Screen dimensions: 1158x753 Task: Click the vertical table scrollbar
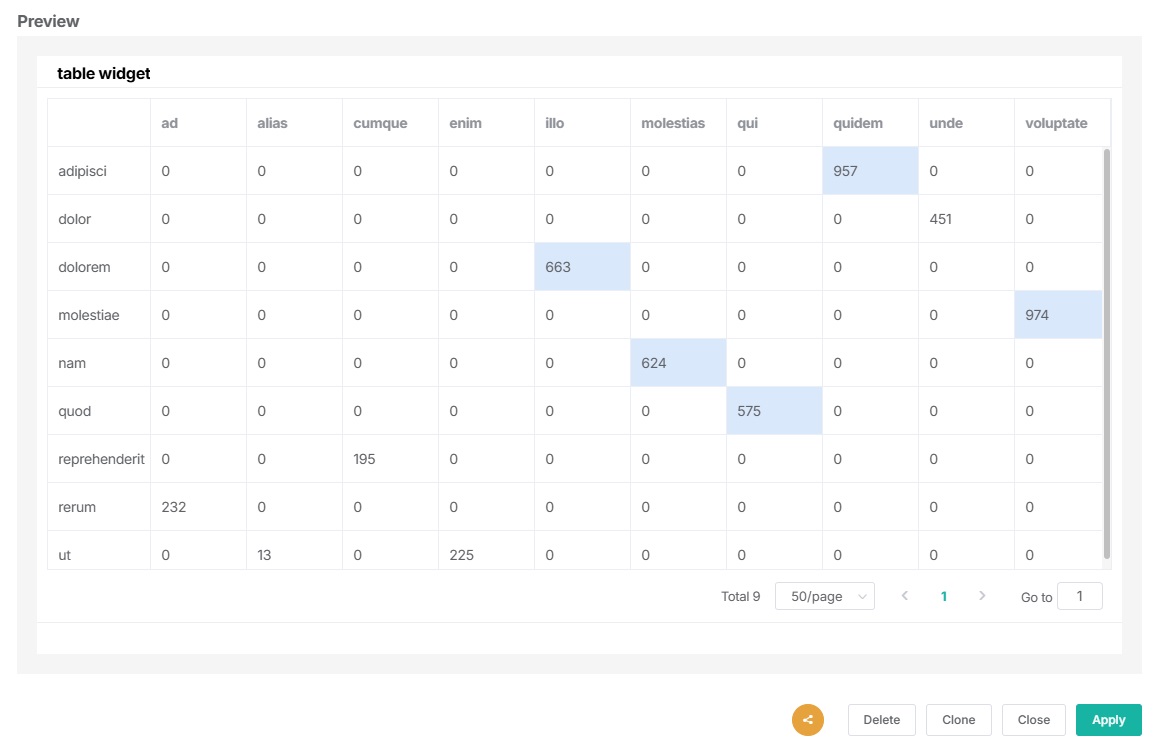[x=1106, y=350]
